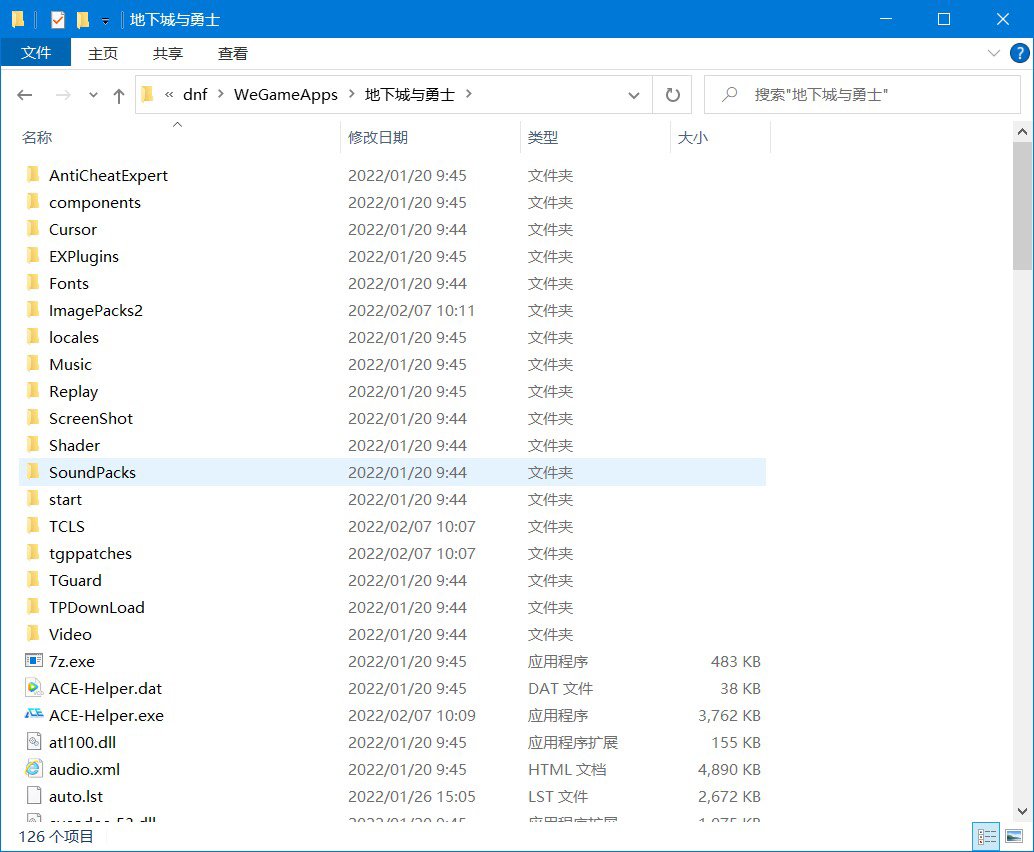Click the scrollbar up arrow
This screenshot has height=852, width=1034.
click(1022, 132)
